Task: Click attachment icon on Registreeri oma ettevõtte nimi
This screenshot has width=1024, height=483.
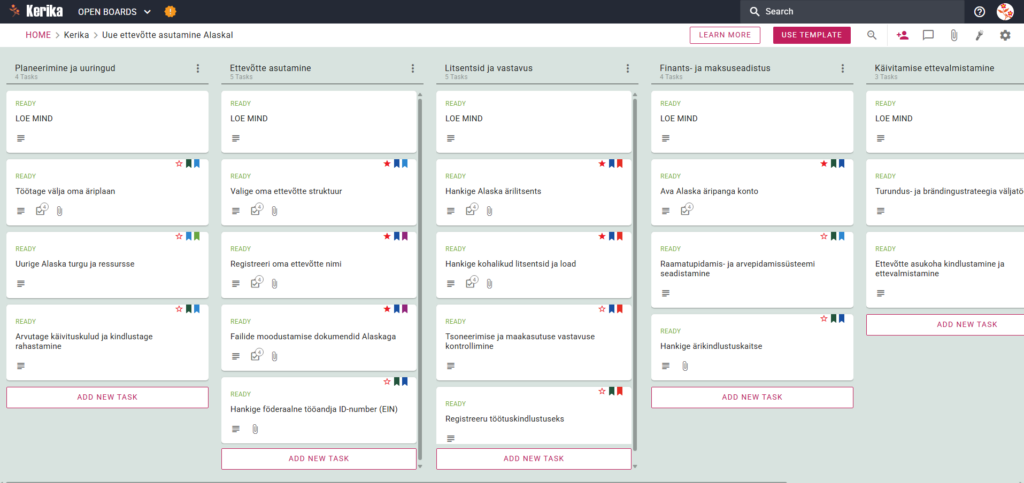Action: (274, 283)
